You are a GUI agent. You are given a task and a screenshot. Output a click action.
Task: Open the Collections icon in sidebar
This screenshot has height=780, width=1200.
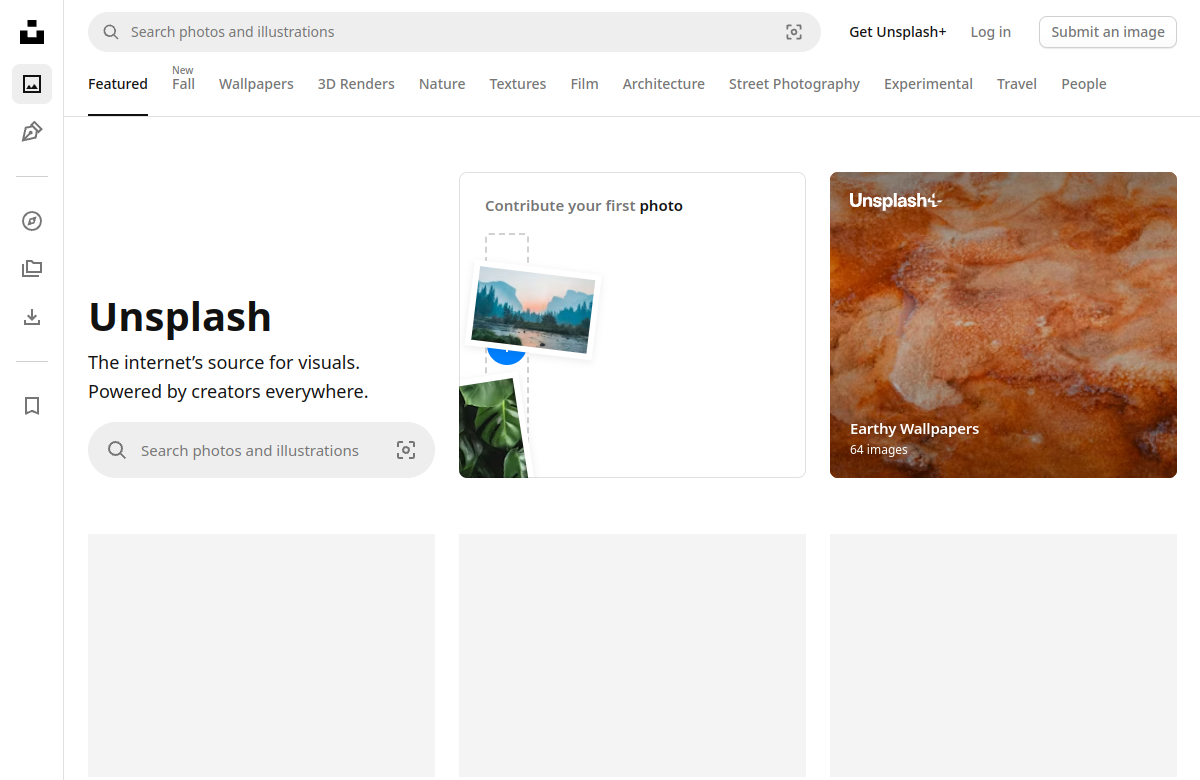point(32,269)
